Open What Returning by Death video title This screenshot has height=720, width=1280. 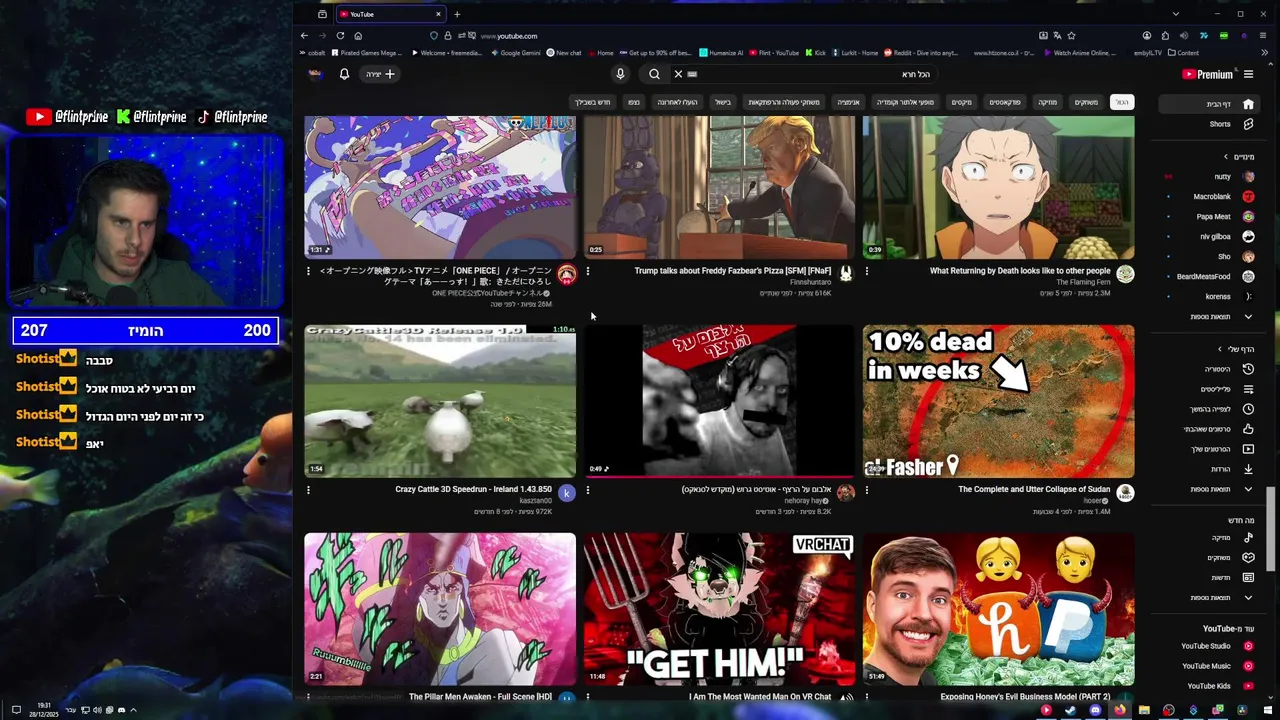[x=1020, y=271]
